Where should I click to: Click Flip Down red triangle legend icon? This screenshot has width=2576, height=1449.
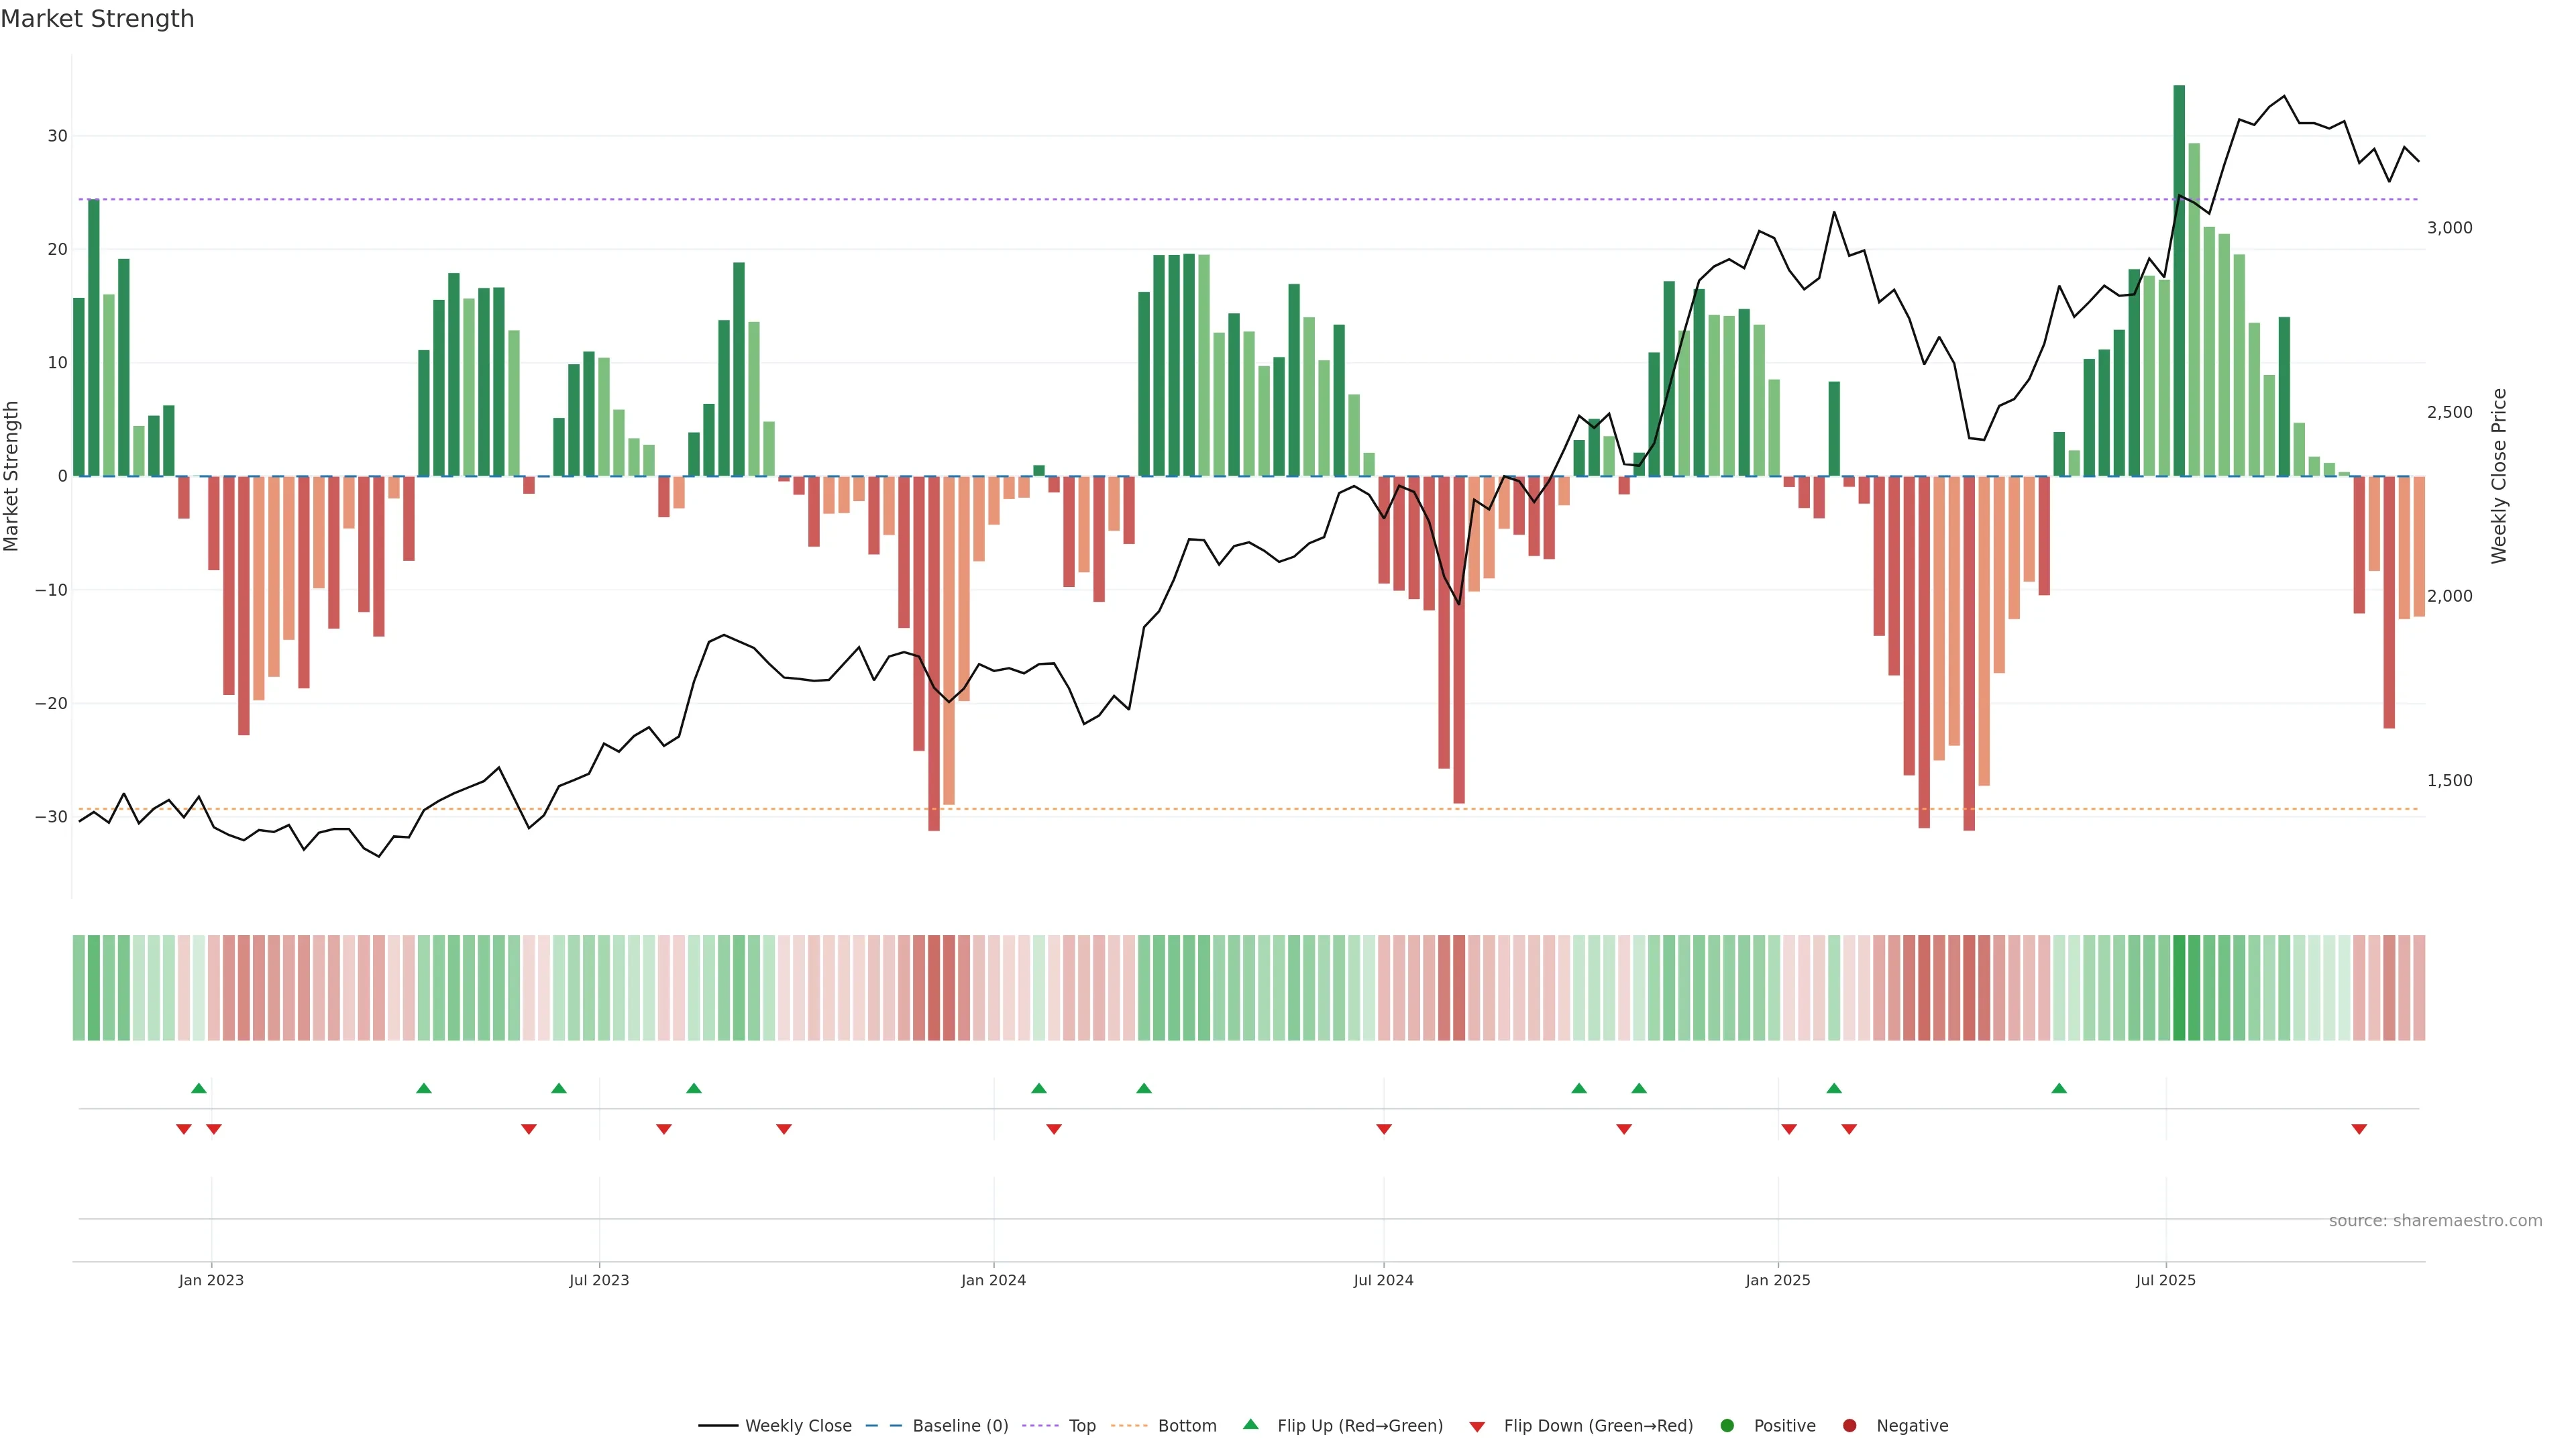(x=1477, y=1426)
